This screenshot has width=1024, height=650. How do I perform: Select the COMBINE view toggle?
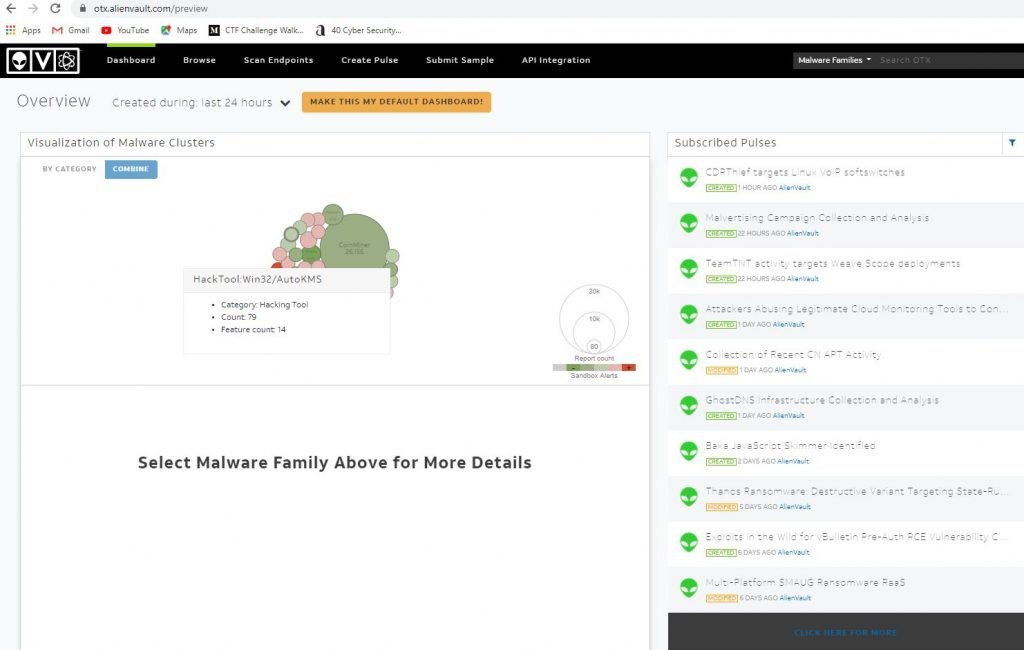[131, 169]
